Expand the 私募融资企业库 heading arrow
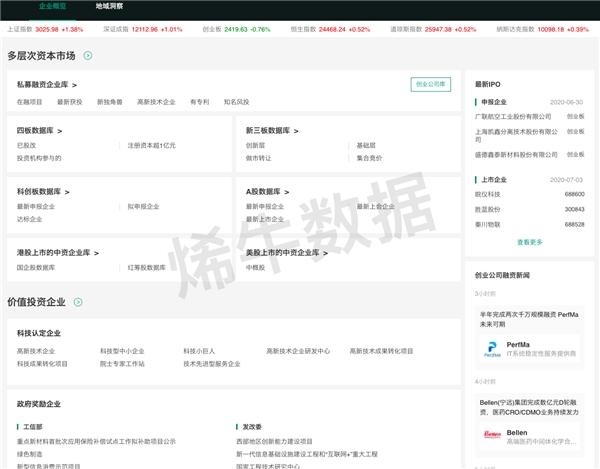This screenshot has height=469, width=600. pos(74,85)
